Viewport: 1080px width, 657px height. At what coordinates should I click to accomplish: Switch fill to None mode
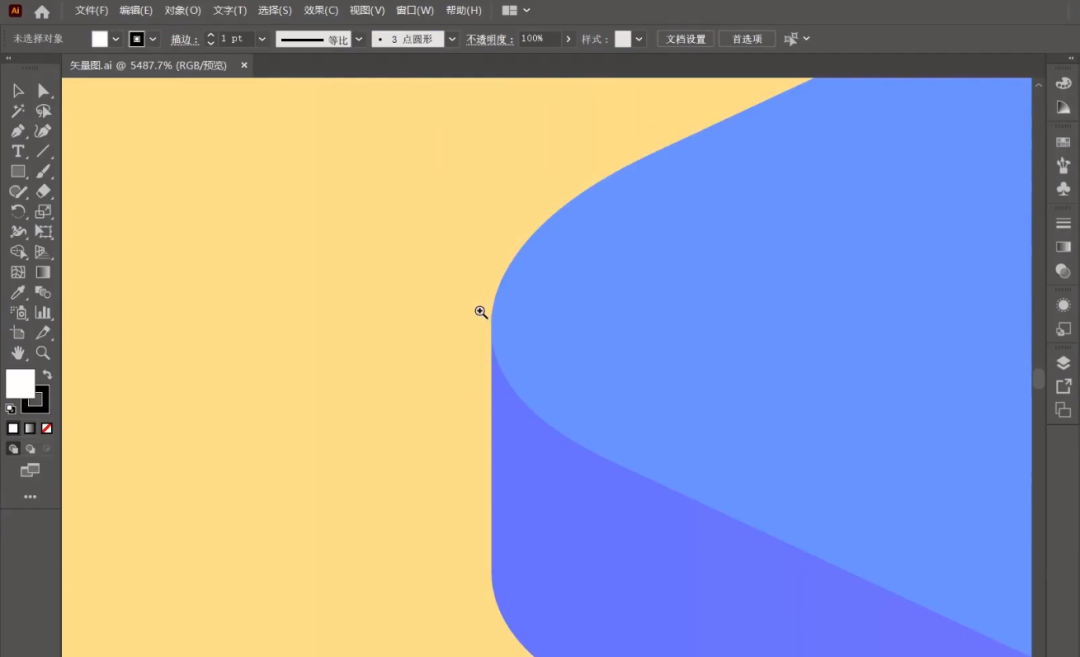46,428
